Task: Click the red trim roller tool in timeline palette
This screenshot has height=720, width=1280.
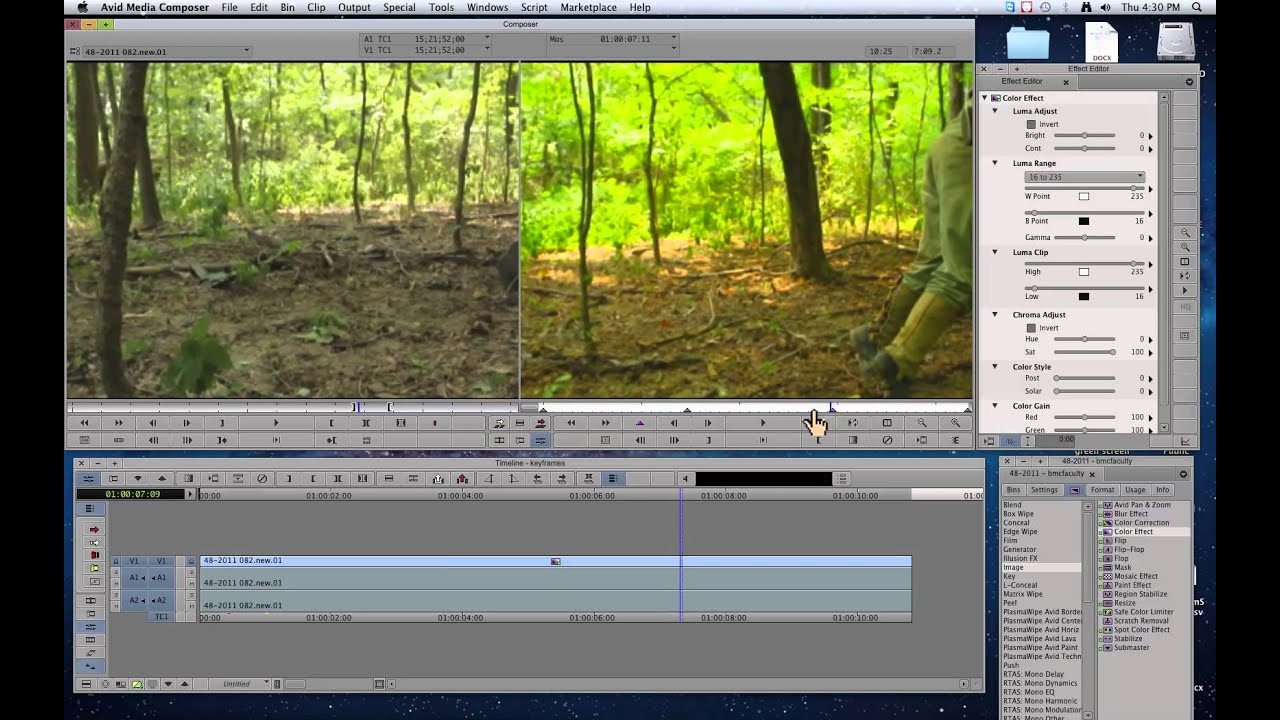Action: click(95, 555)
